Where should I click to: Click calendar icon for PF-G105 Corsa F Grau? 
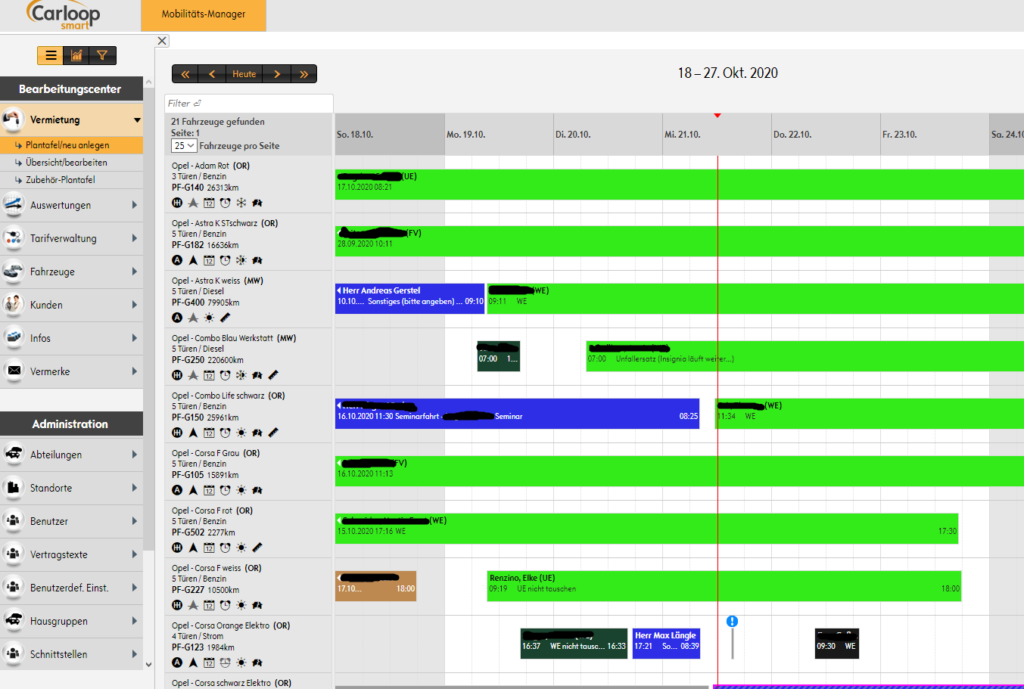point(209,490)
